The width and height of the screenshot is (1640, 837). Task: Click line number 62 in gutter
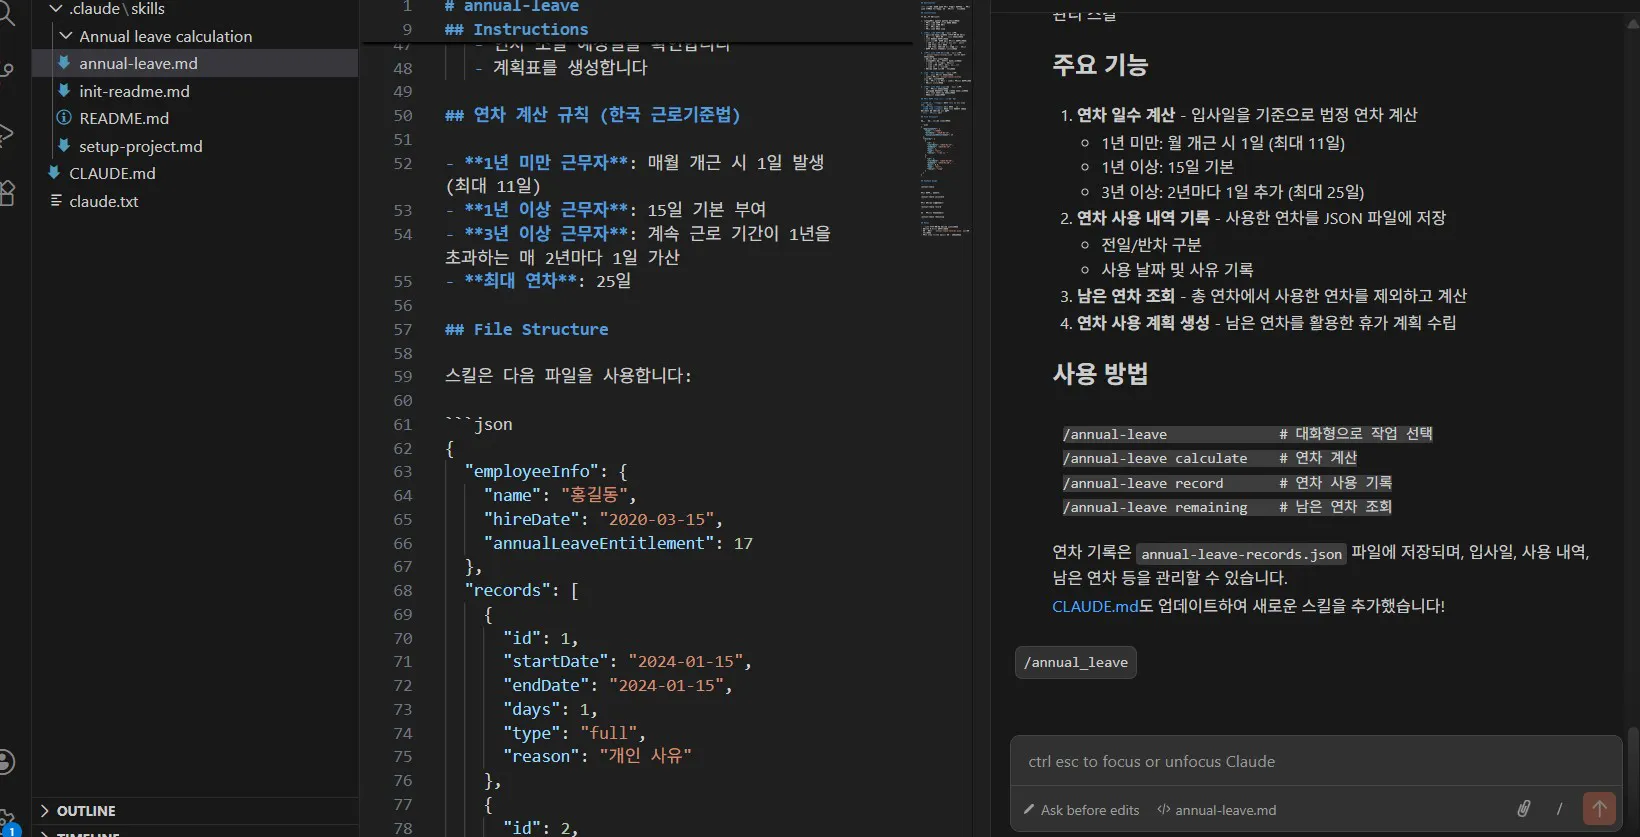tap(402, 448)
